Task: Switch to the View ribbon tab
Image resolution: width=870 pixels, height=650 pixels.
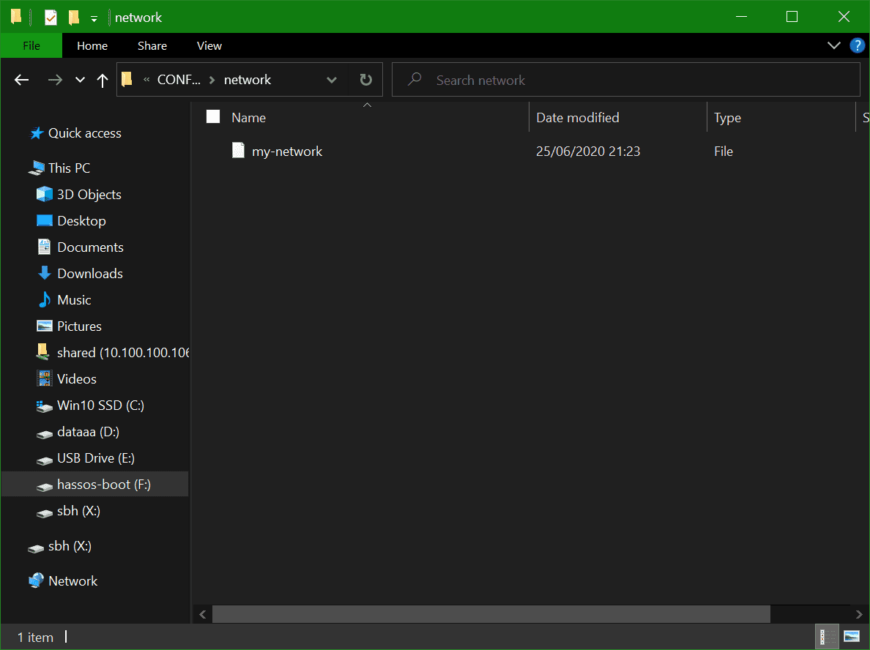Action: 209,45
